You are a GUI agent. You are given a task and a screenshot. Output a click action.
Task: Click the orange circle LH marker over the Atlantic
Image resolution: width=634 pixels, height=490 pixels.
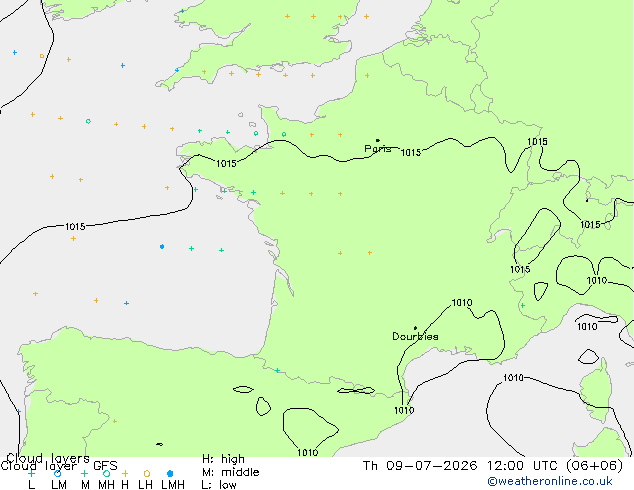[x=42, y=56]
